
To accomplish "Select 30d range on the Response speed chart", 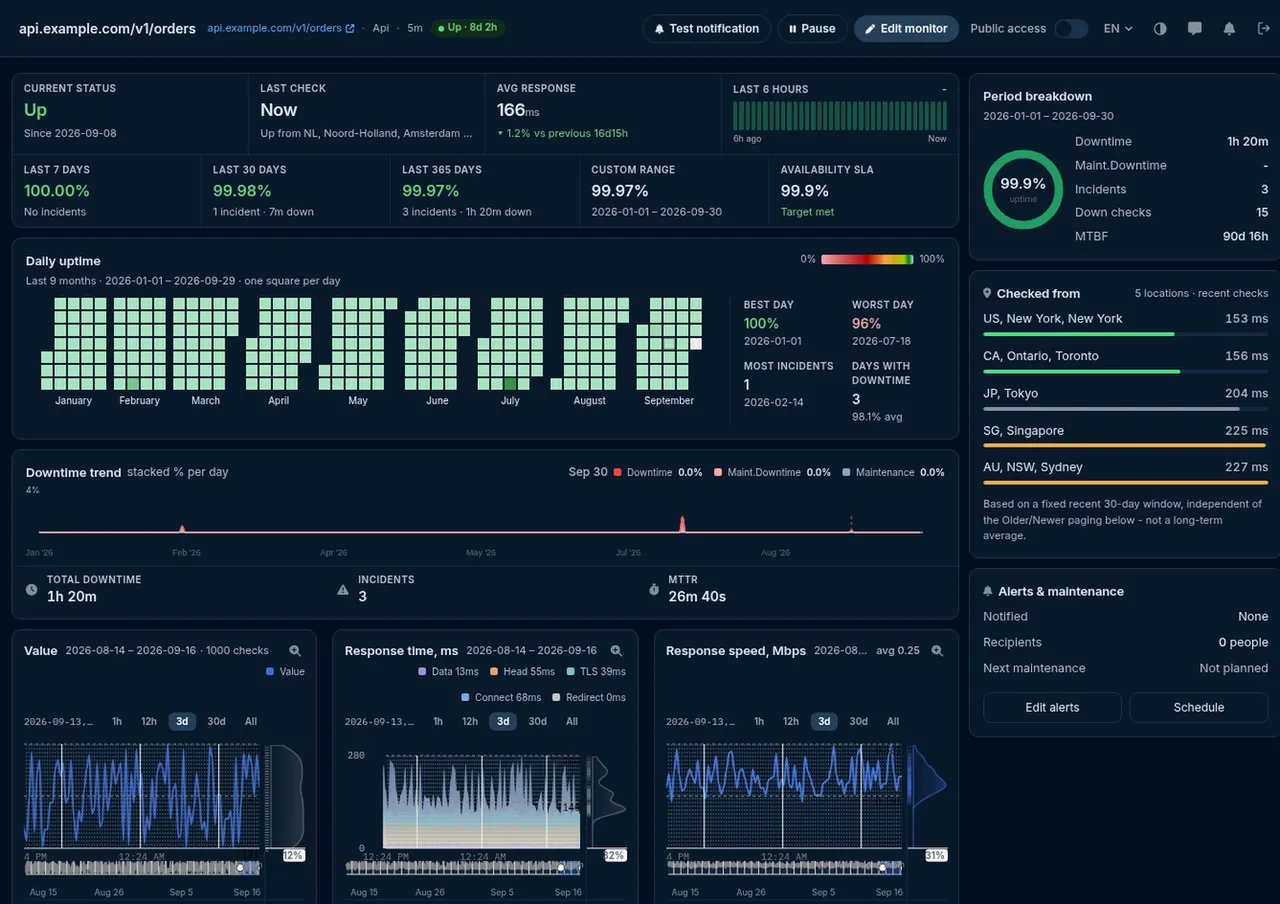I will point(858,721).
